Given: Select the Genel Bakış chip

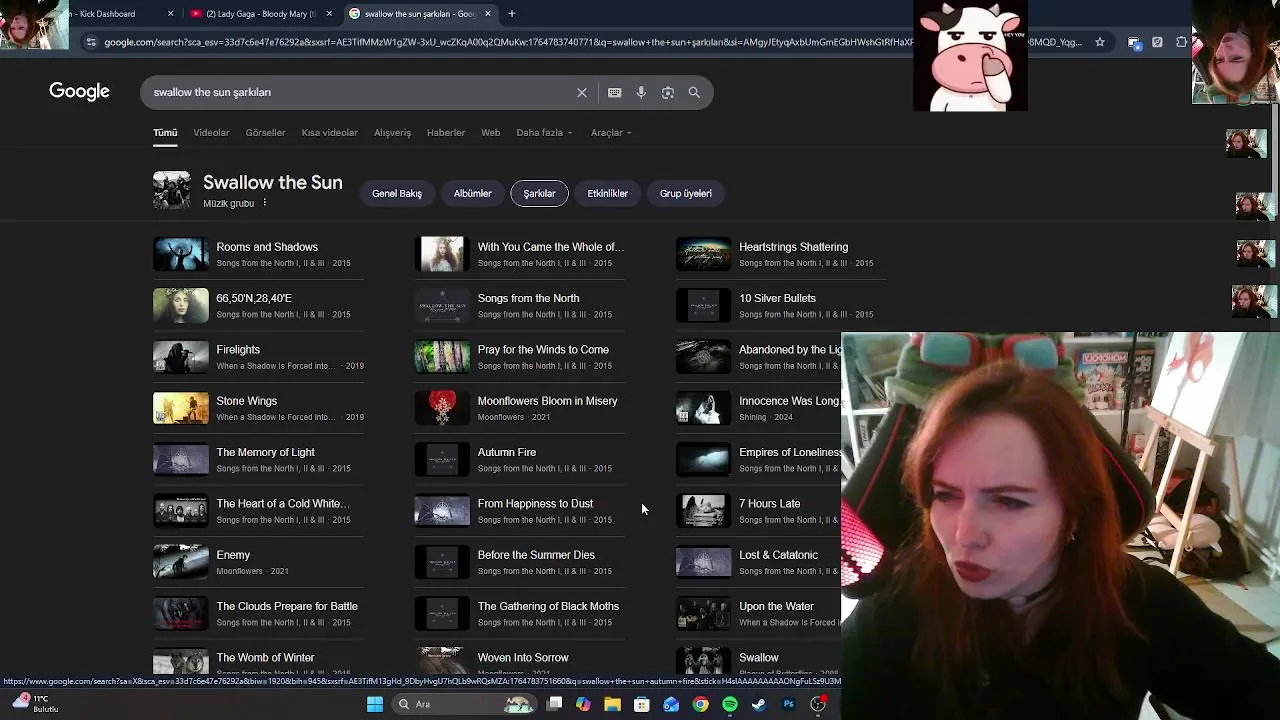Looking at the screenshot, I should (397, 193).
